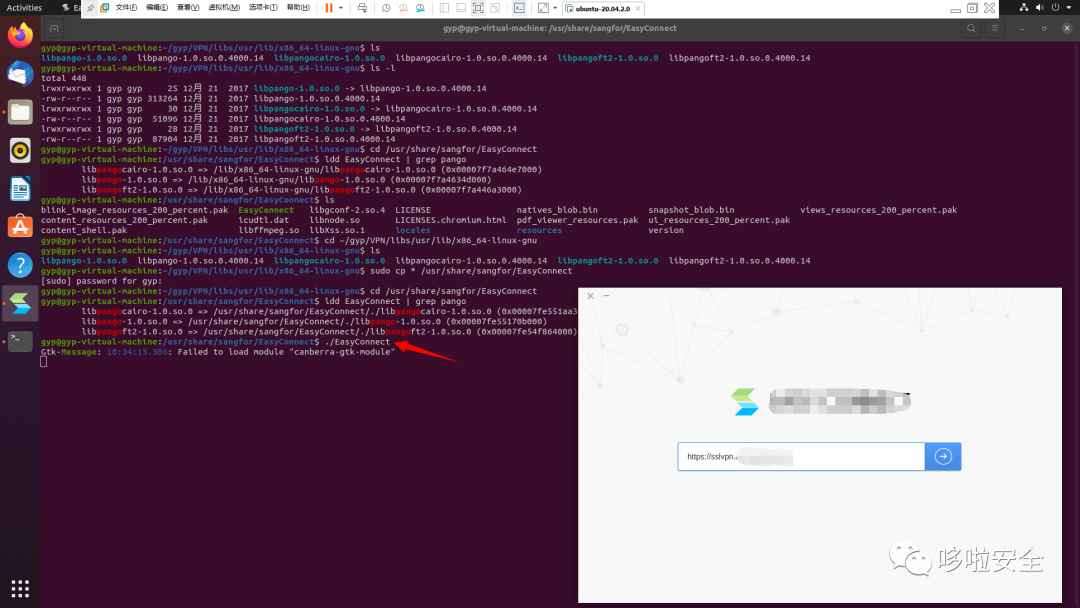Launch LibreOffice Writer from the dock

(20, 189)
